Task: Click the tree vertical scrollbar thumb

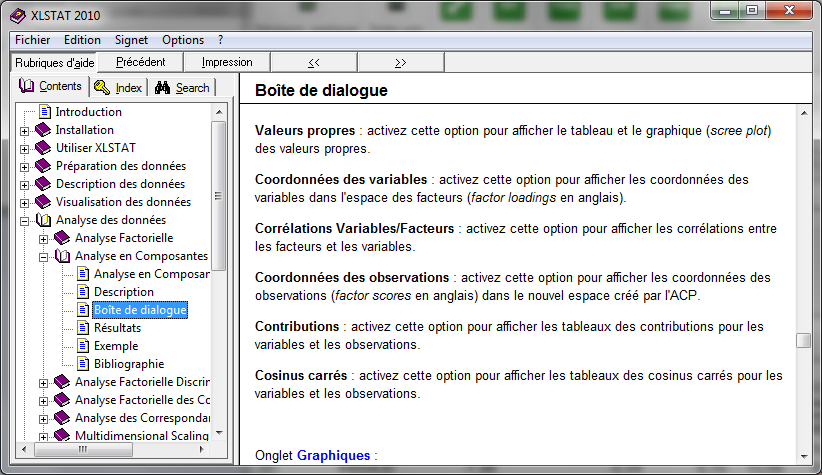Action: point(219,196)
